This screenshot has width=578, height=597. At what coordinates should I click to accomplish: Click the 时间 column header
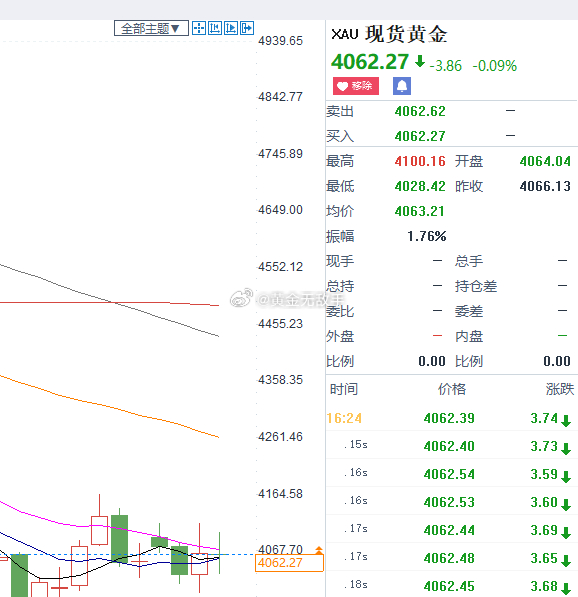click(x=343, y=389)
